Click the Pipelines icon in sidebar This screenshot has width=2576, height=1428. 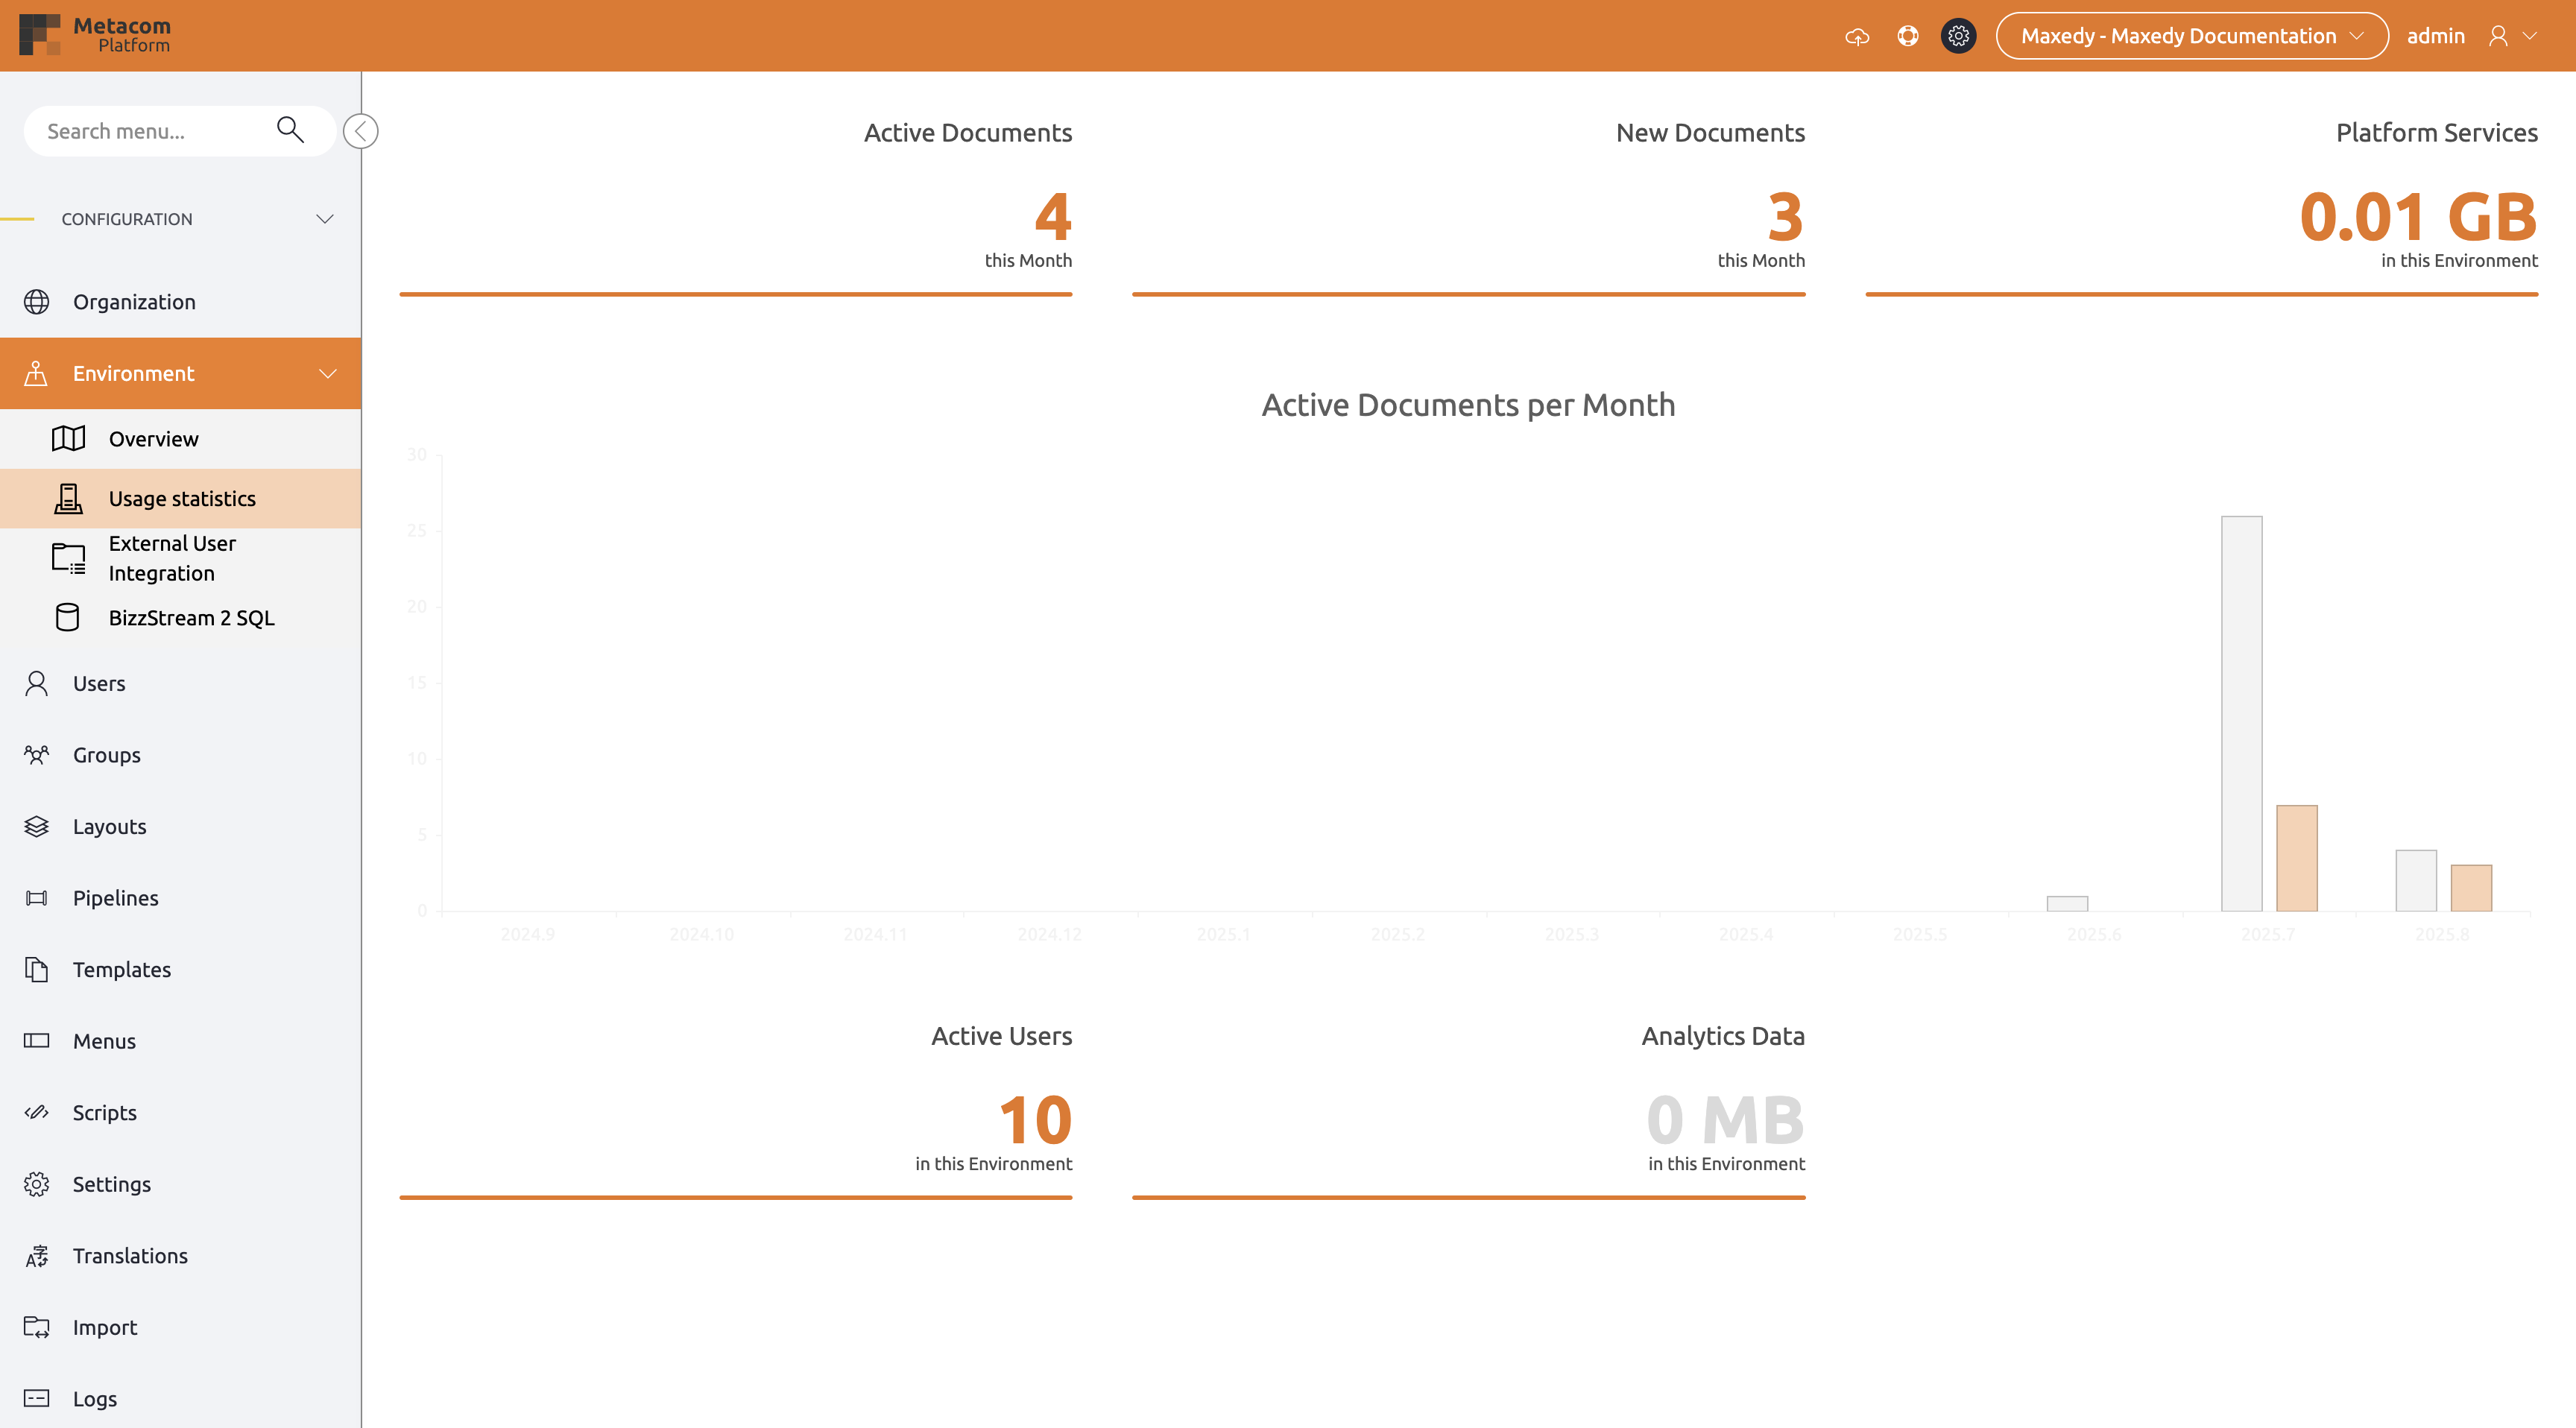point(37,898)
